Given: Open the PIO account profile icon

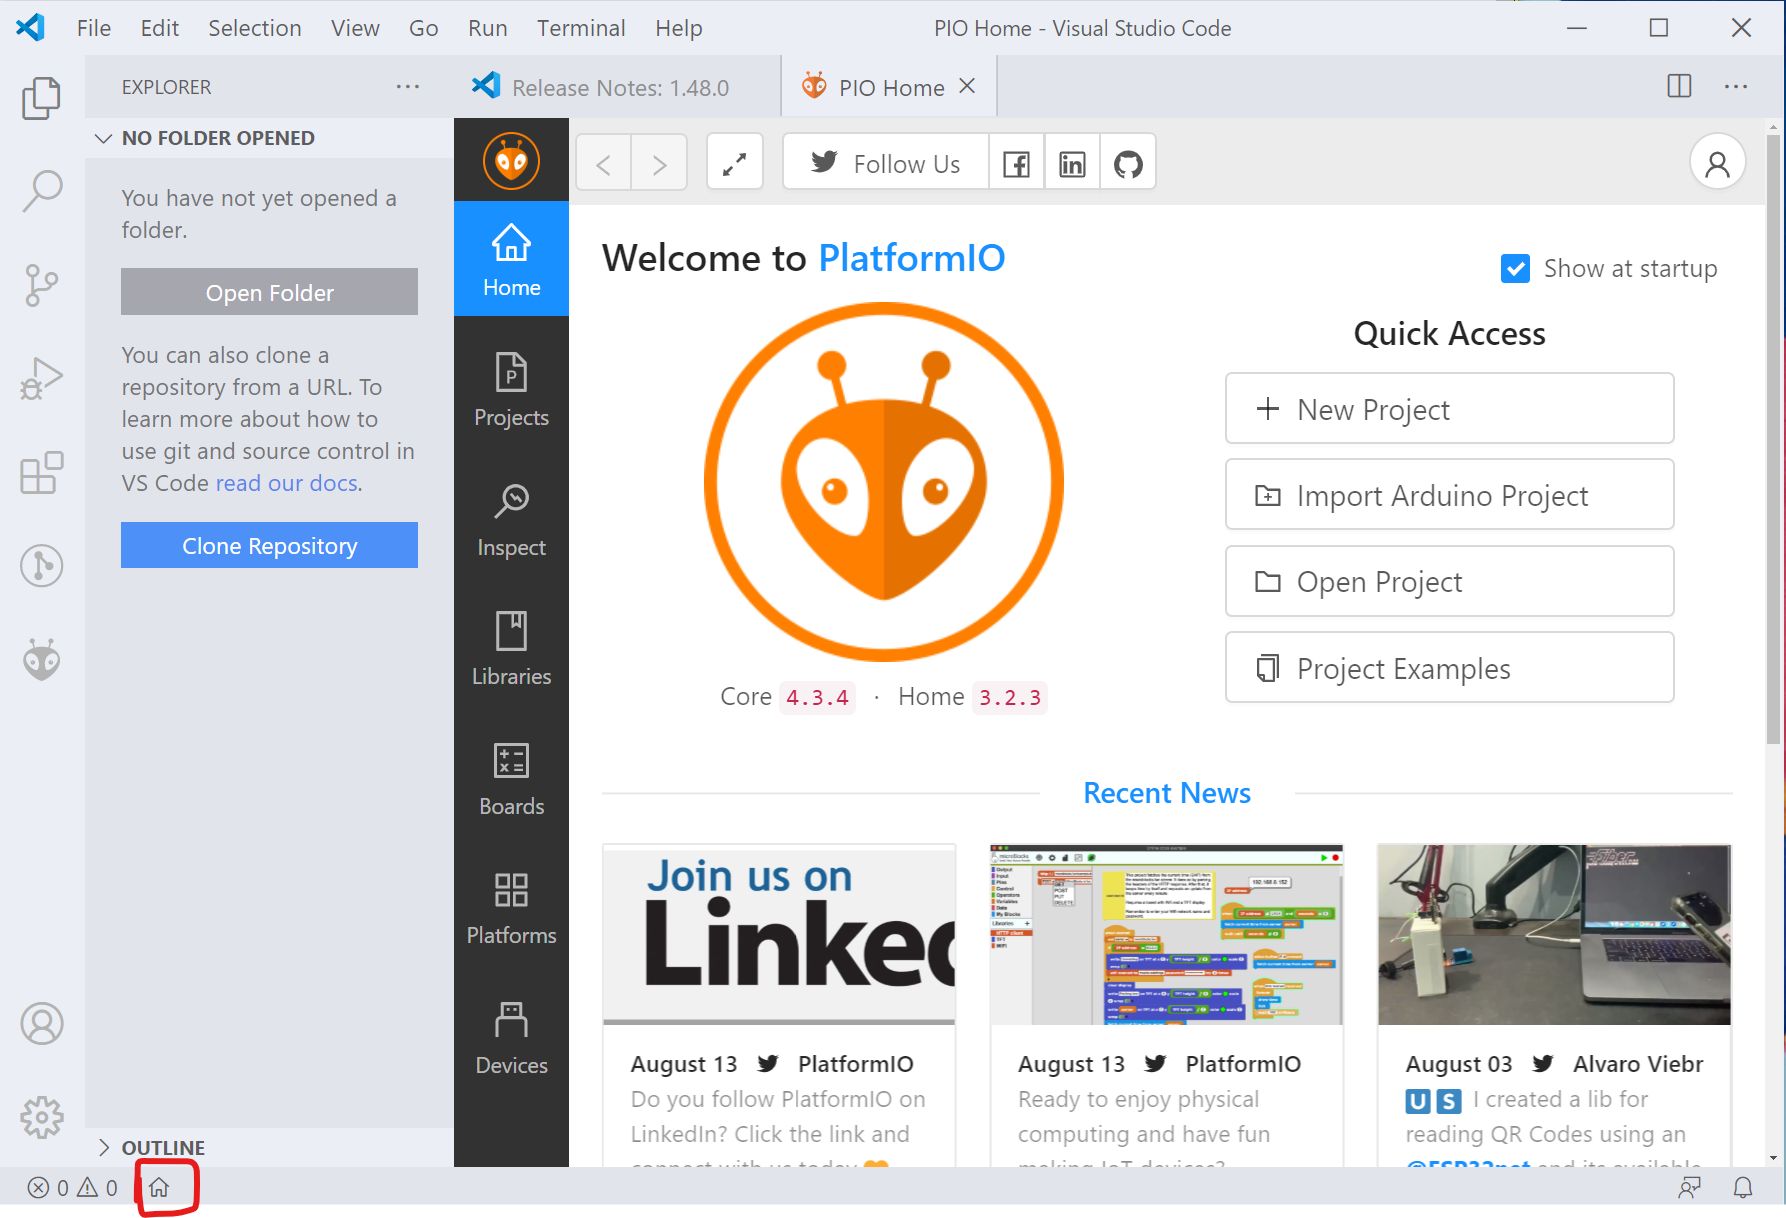Looking at the screenshot, I should [x=1717, y=163].
